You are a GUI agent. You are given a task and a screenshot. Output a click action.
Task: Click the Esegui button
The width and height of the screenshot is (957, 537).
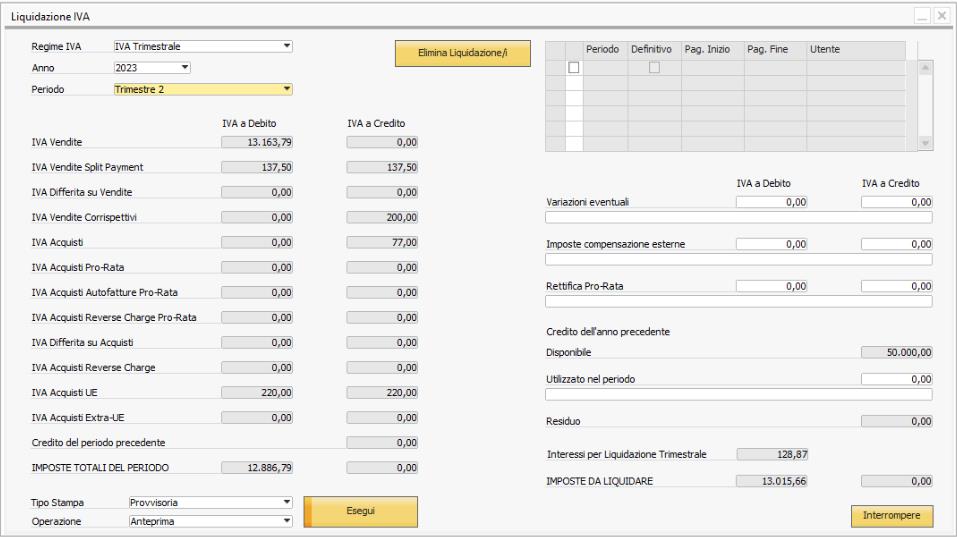pos(361,511)
